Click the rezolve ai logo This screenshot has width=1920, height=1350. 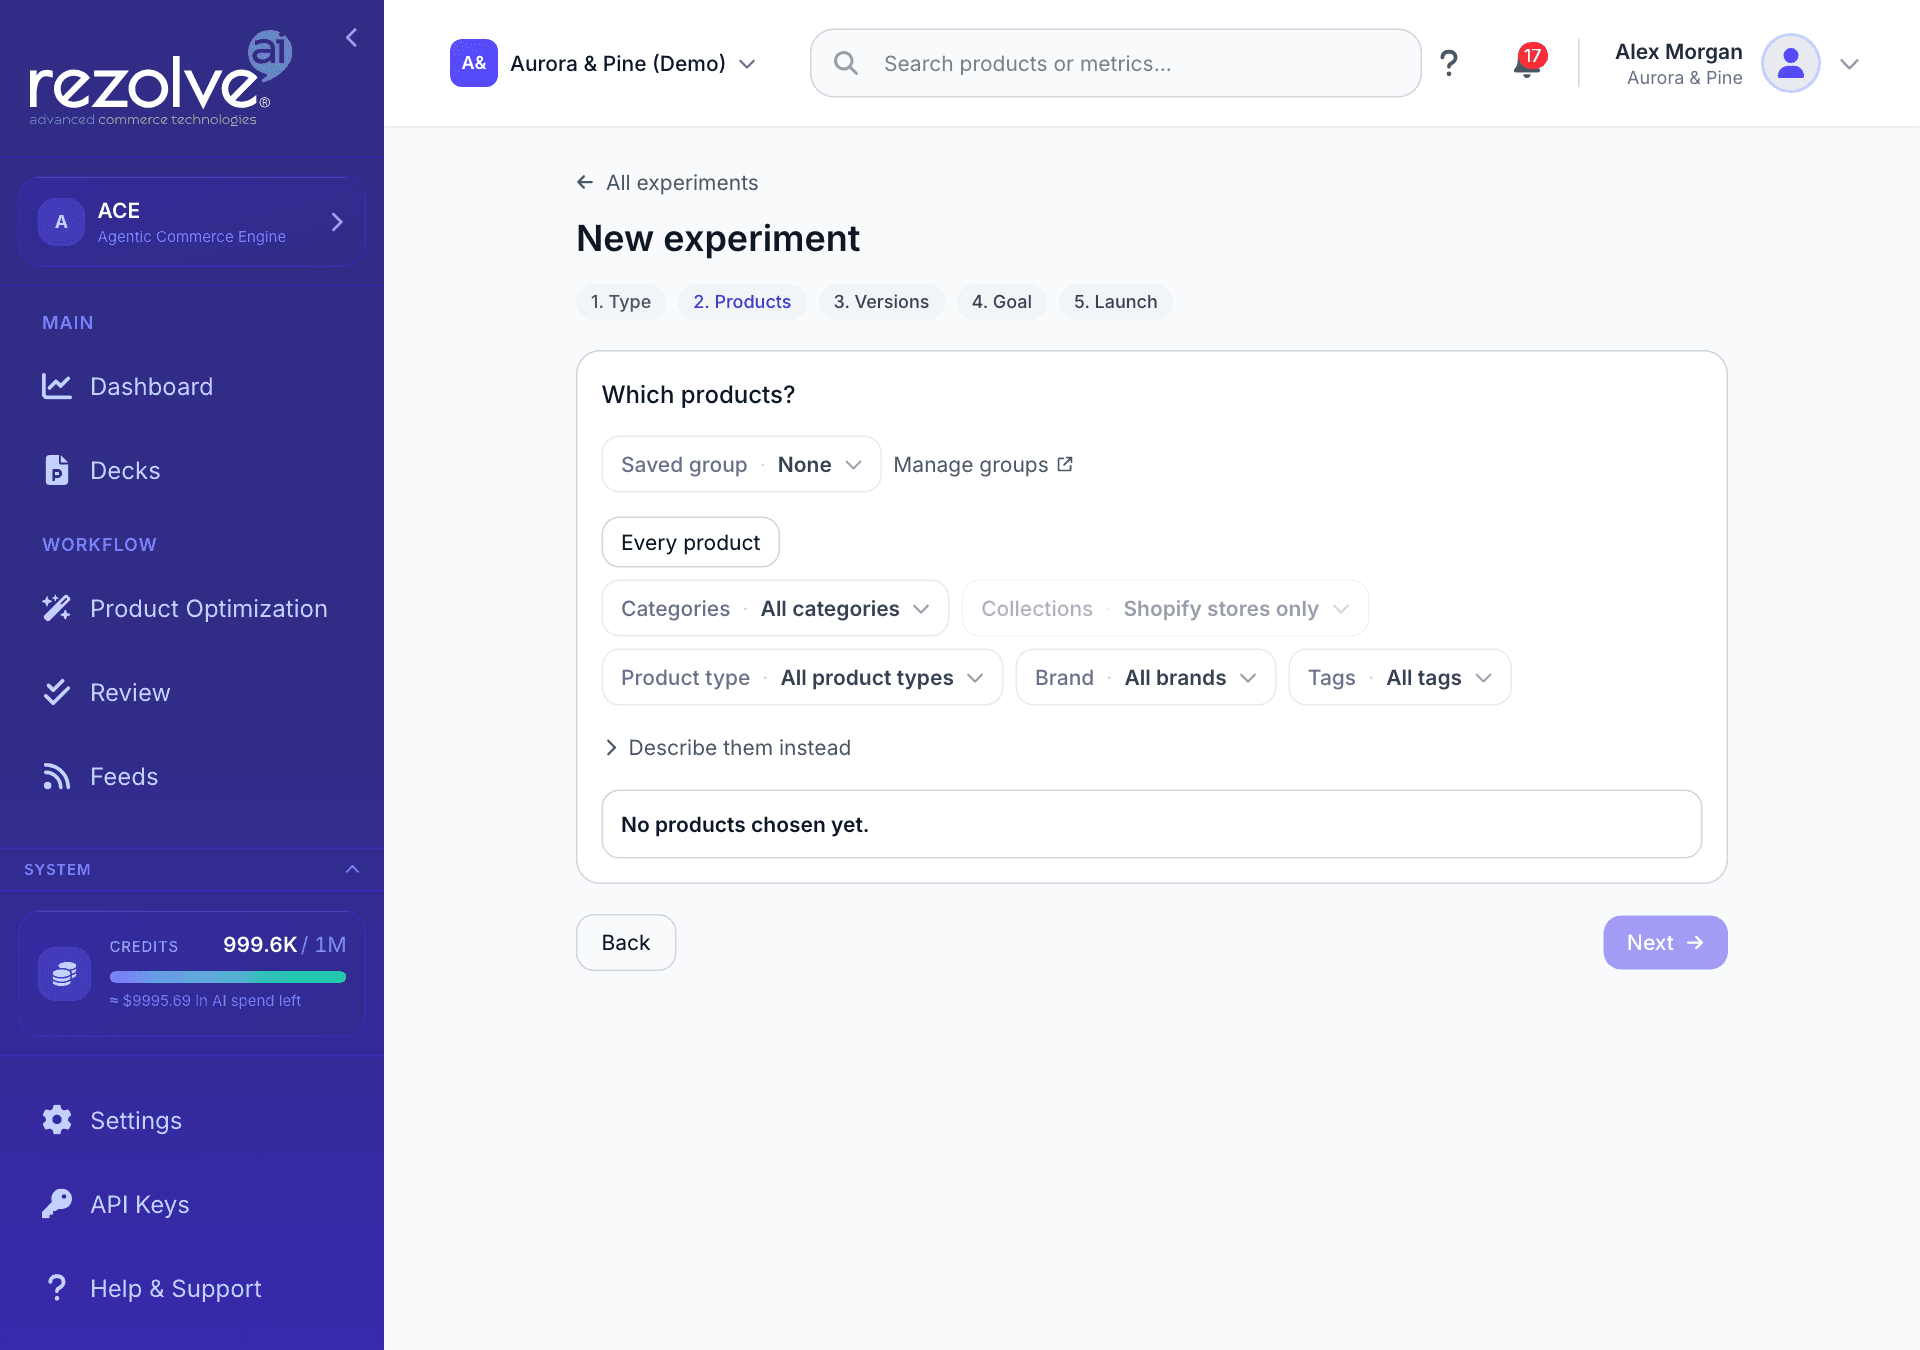160,78
